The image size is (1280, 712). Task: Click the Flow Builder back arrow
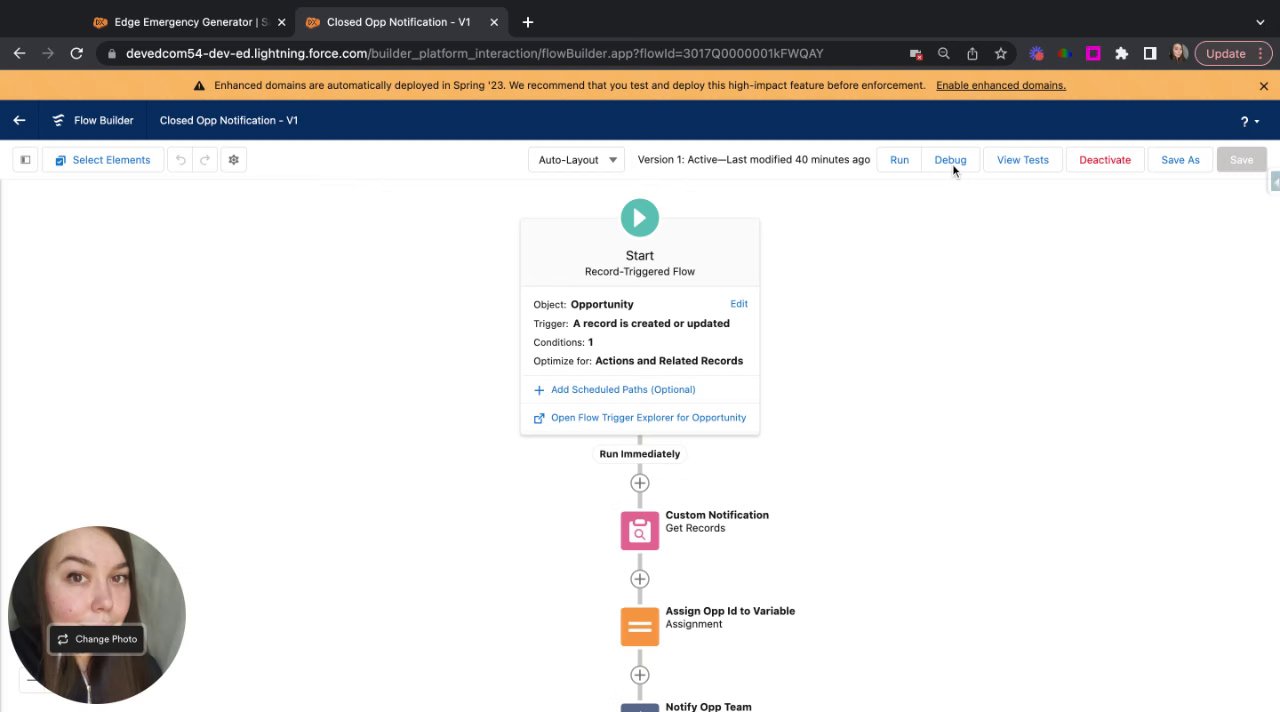pyautogui.click(x=19, y=120)
